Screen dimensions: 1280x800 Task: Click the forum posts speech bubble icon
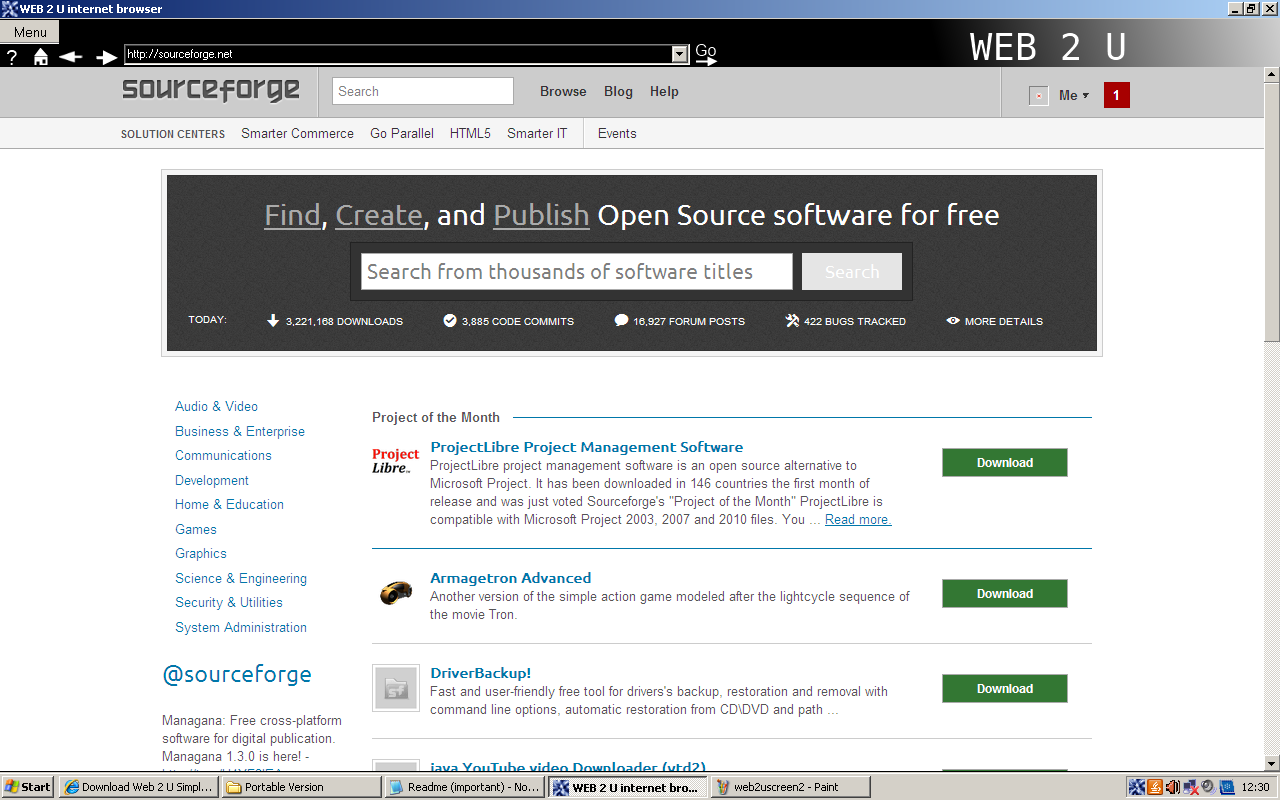621,320
